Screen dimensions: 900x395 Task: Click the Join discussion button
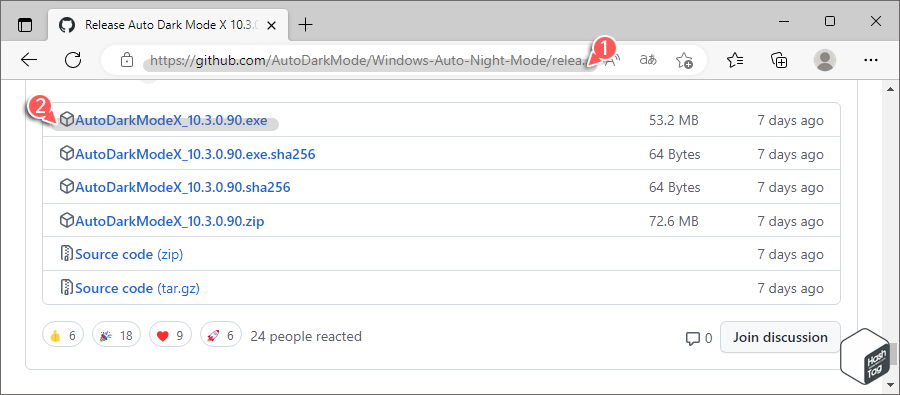click(780, 337)
